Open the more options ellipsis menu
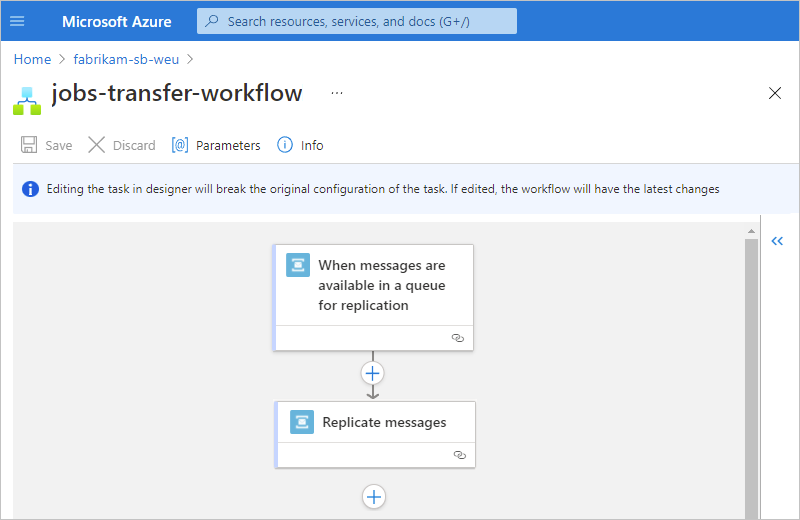This screenshot has width=800, height=520. tap(336, 93)
